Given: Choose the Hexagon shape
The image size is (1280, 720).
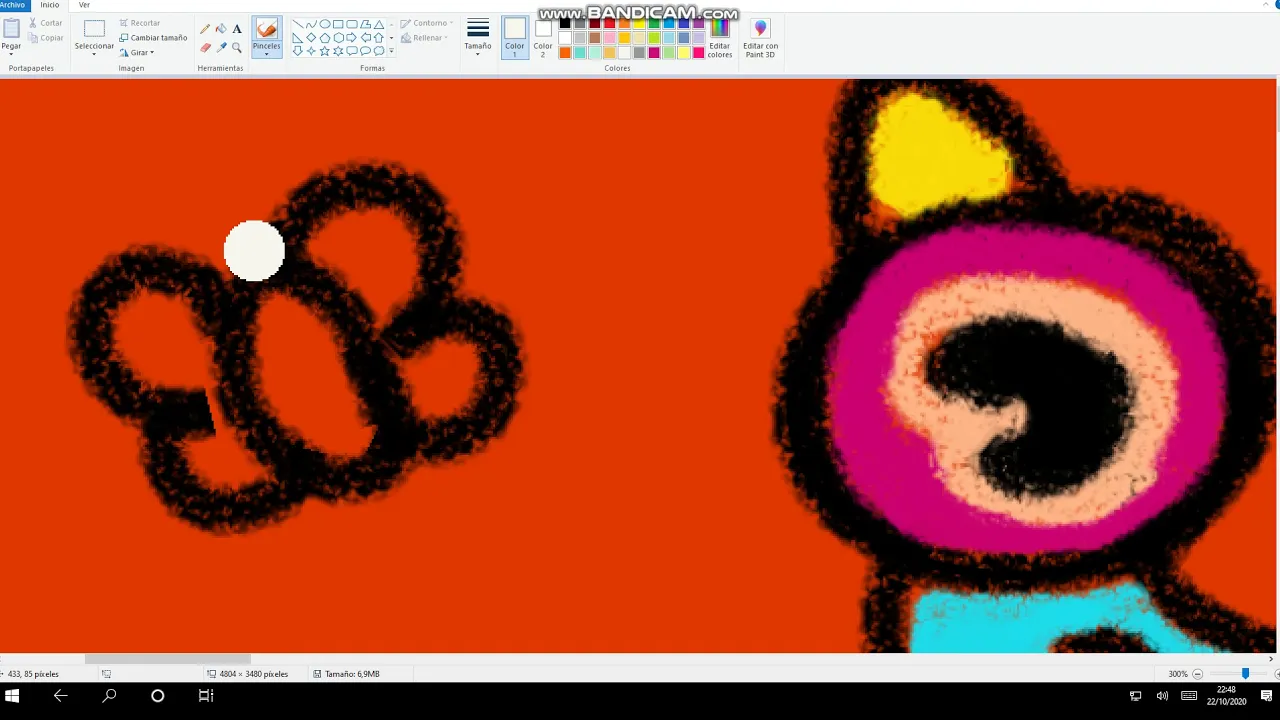Looking at the screenshot, I should (338, 38).
